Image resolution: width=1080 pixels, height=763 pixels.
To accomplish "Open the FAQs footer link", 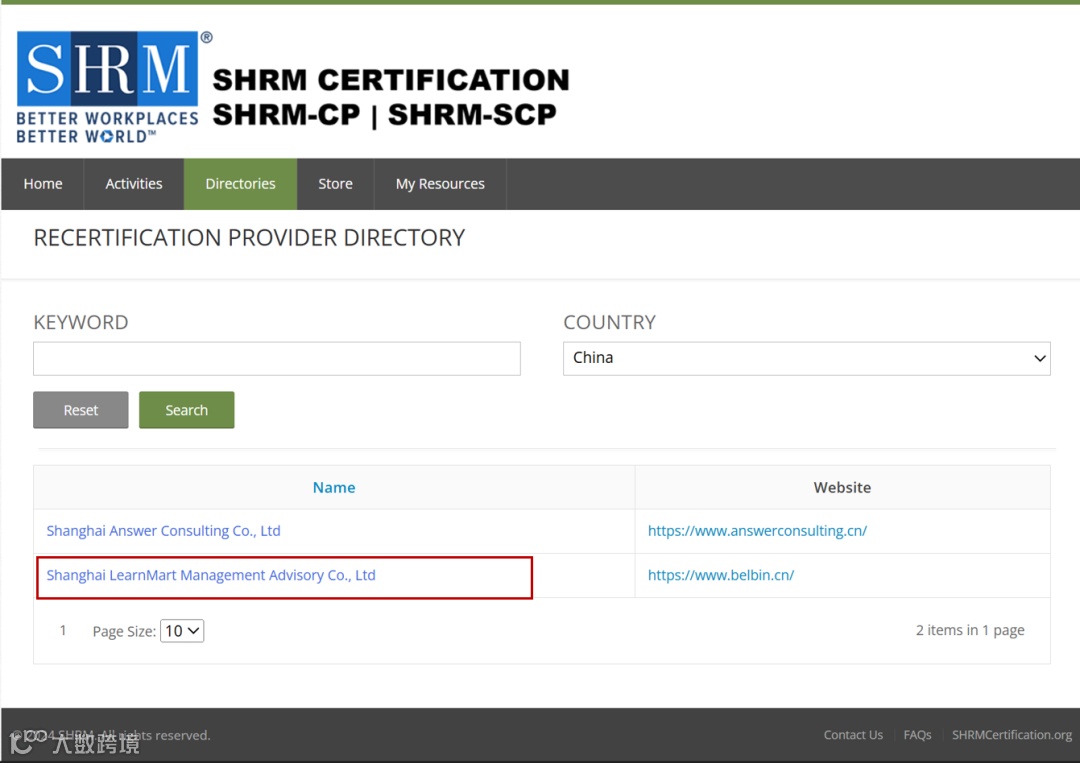I will pyautogui.click(x=917, y=735).
